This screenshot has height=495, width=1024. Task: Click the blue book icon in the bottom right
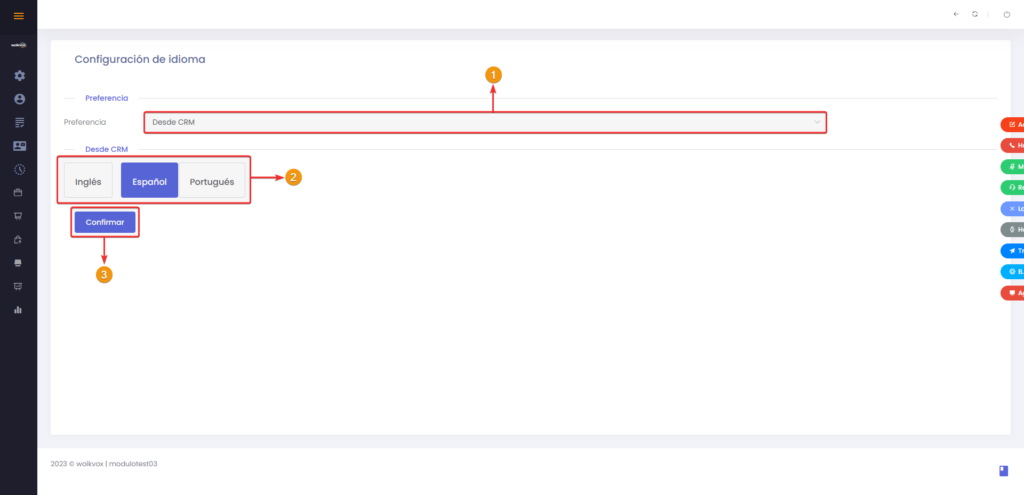pyautogui.click(x=1004, y=471)
